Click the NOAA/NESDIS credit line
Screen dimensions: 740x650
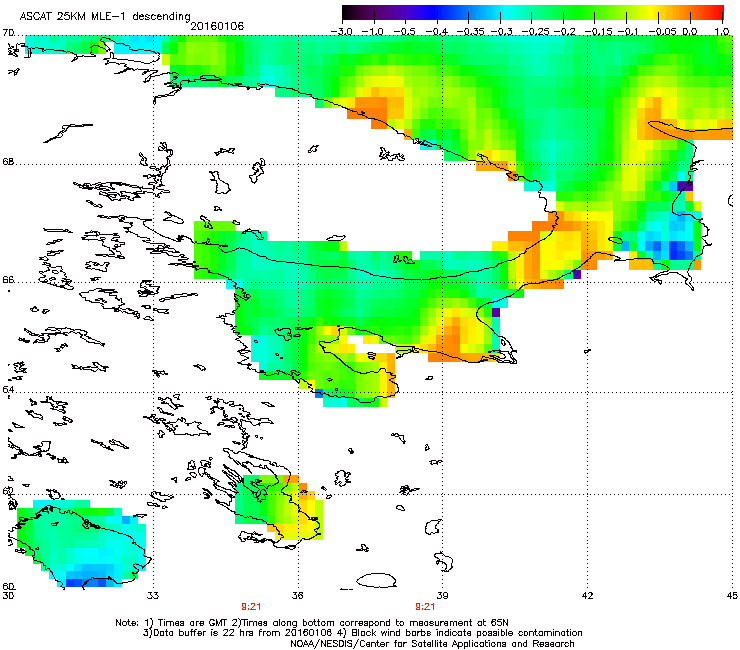coord(432,644)
